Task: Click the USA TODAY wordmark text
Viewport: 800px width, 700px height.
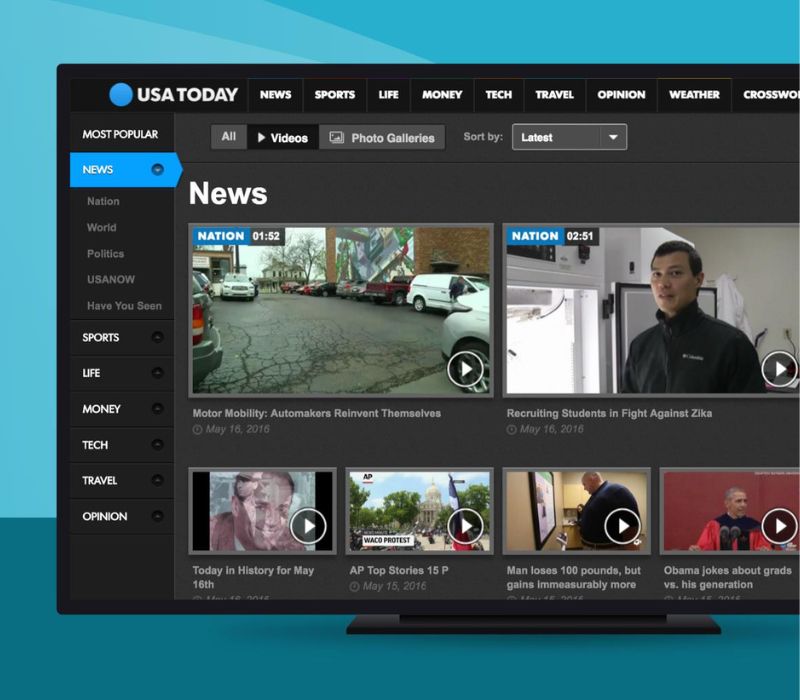Action: (187, 95)
